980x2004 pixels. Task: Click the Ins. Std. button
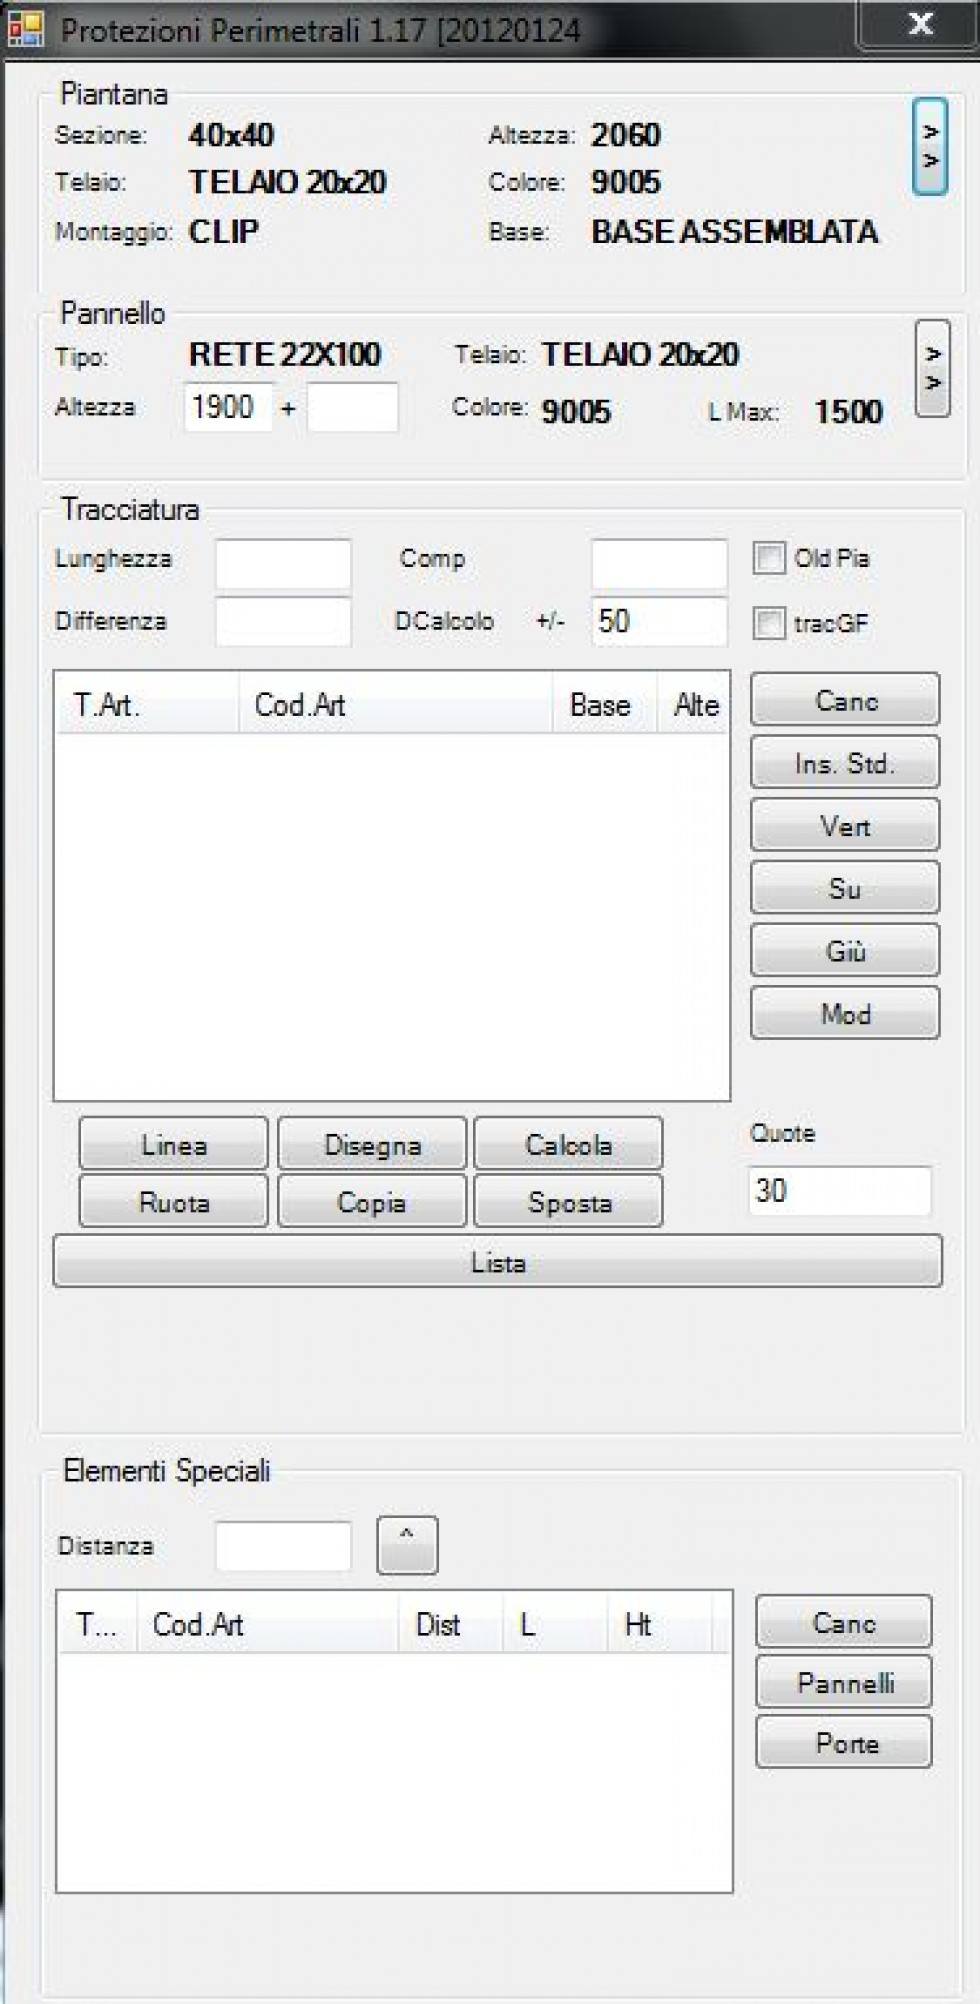pyautogui.click(x=844, y=763)
